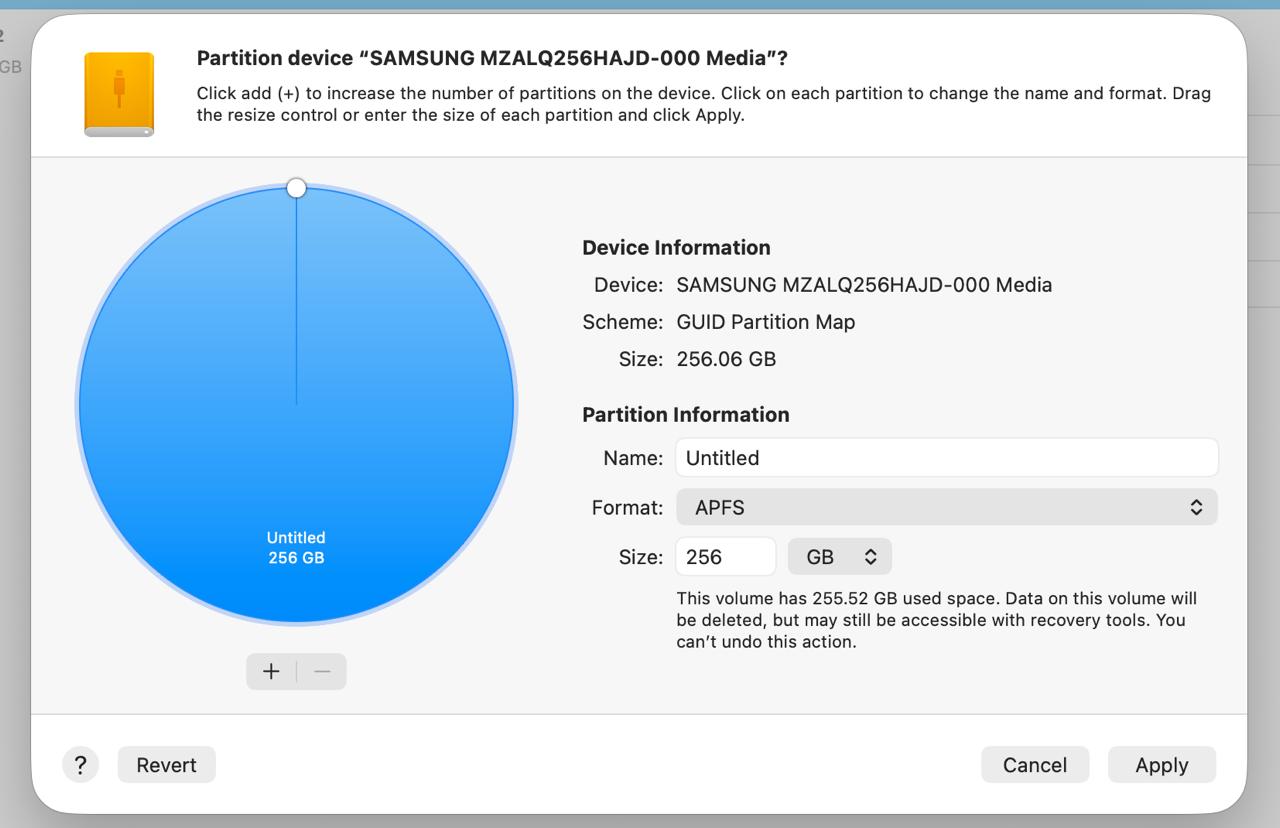Viewport: 1280px width, 828px height.
Task: Click the add partition (+) button
Action: coord(271,671)
